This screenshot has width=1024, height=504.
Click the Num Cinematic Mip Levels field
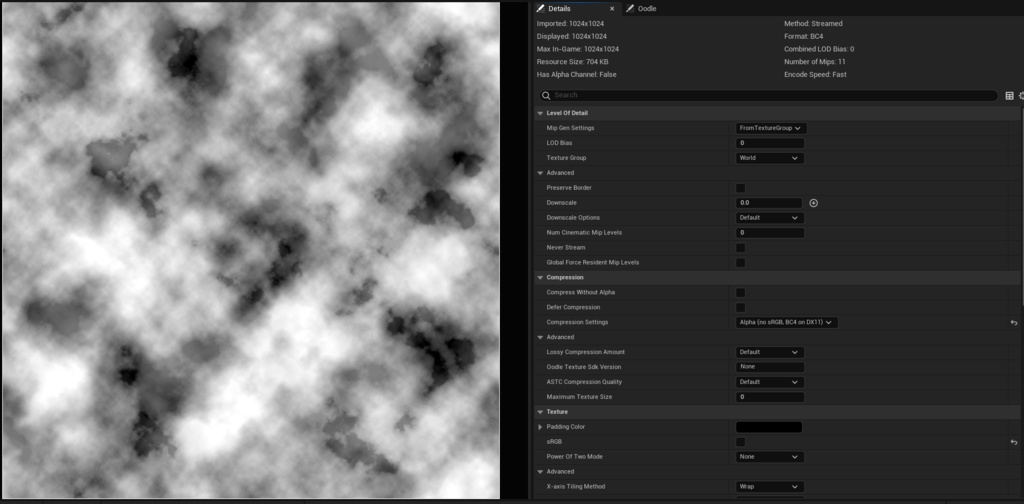(x=770, y=233)
